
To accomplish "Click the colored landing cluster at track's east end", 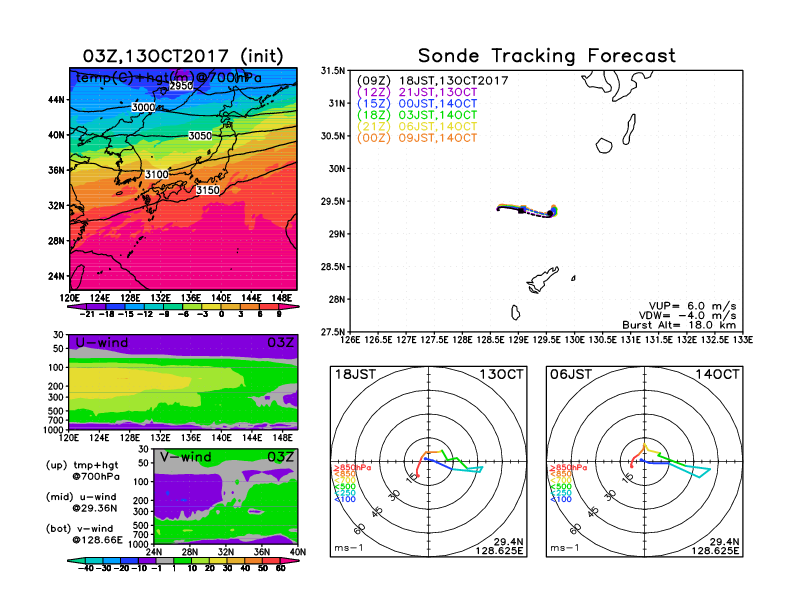I will [553, 211].
